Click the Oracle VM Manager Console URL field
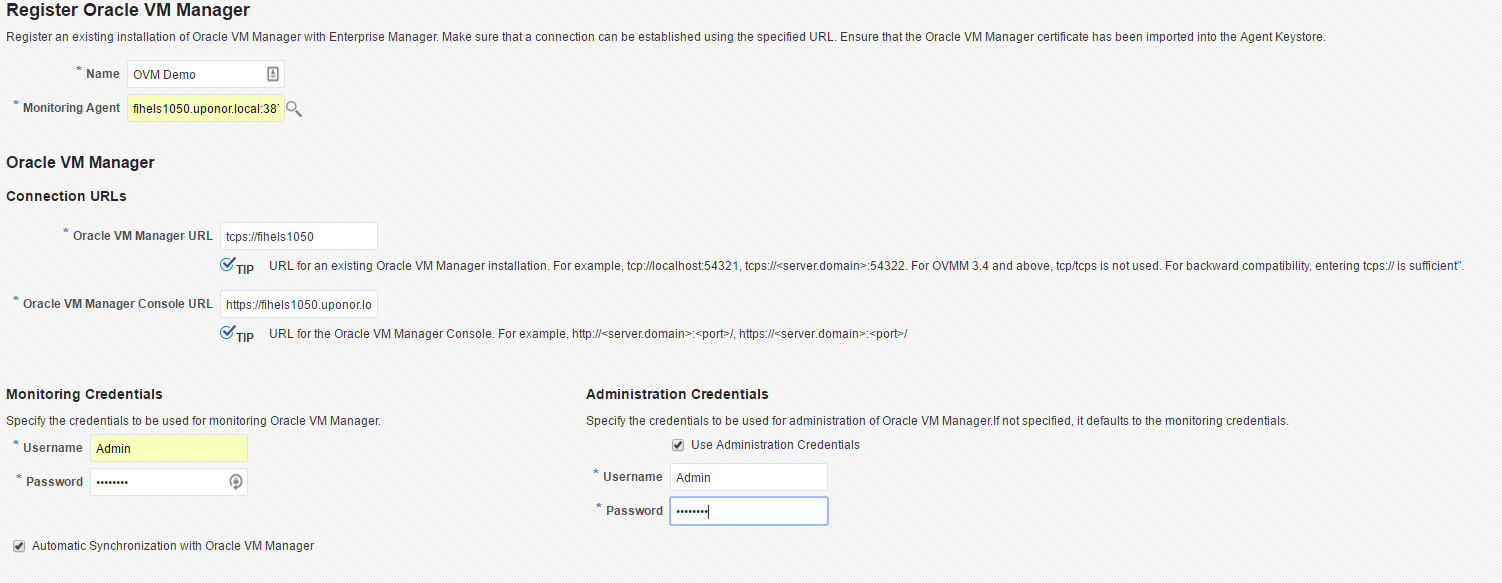 (299, 304)
